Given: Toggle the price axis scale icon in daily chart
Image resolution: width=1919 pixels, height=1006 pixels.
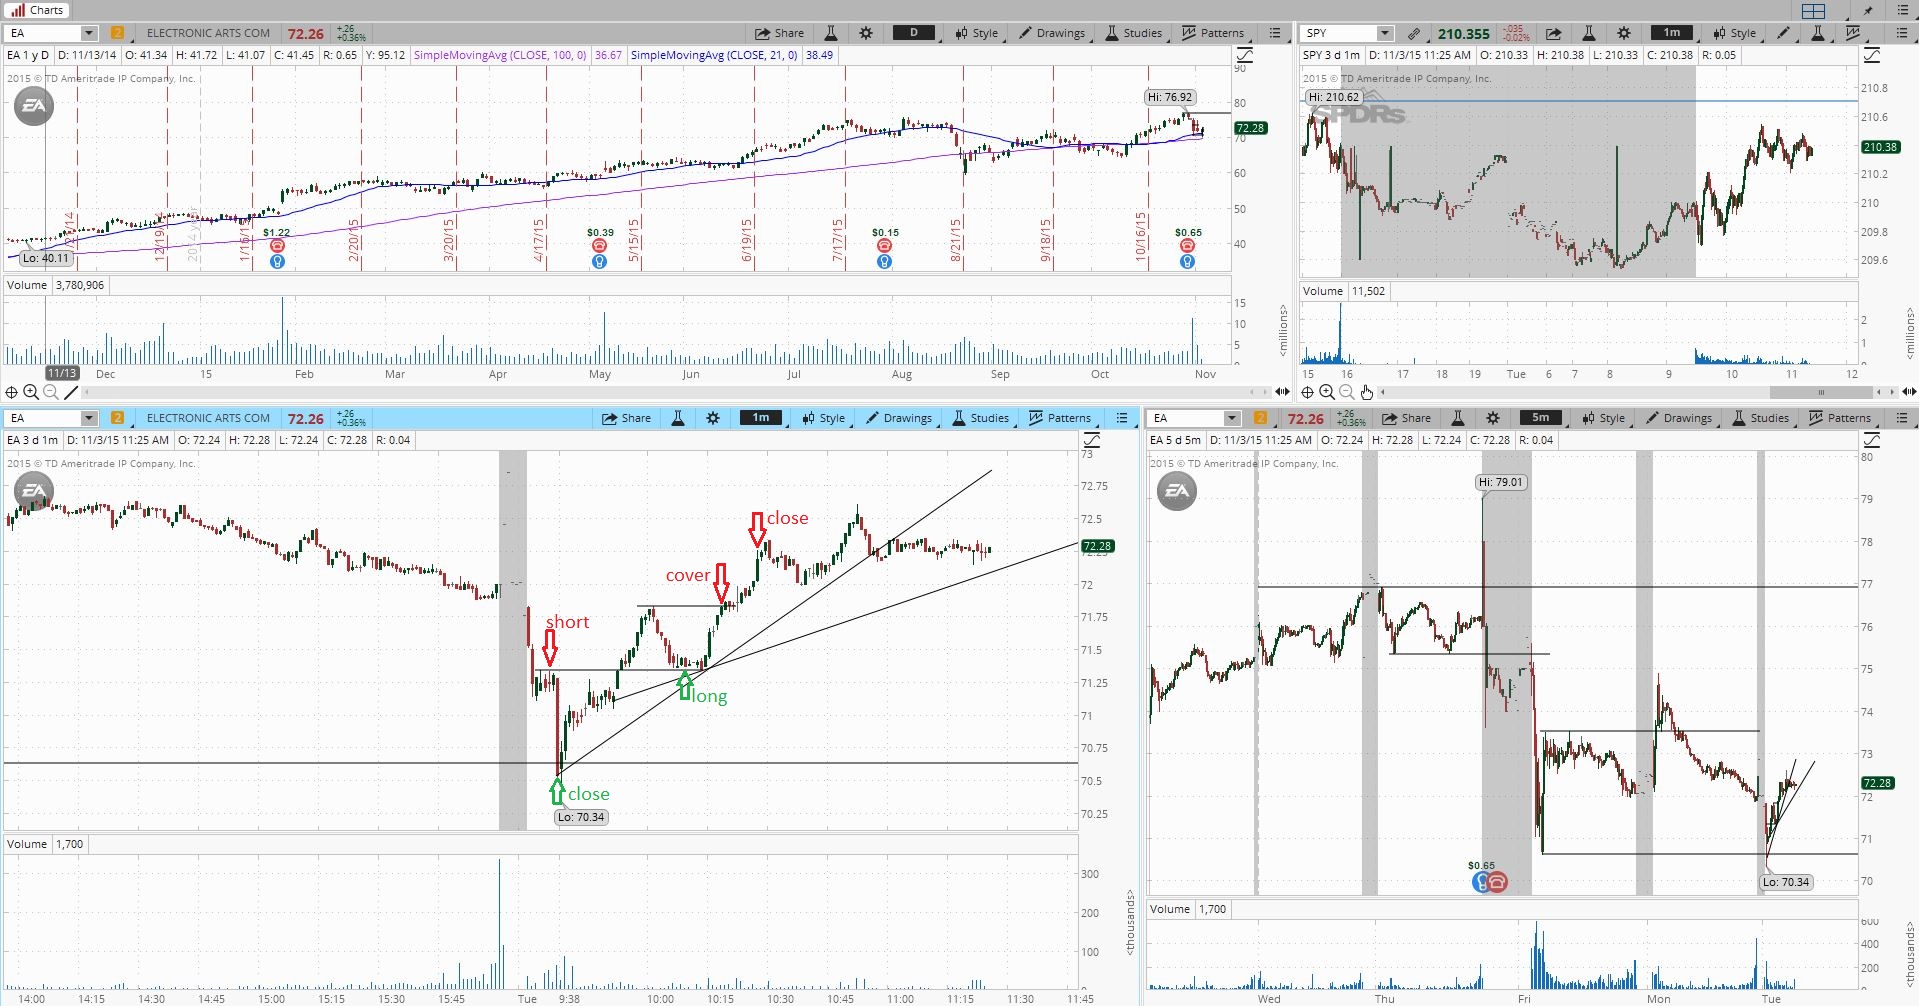Looking at the screenshot, I should [x=1245, y=55].
